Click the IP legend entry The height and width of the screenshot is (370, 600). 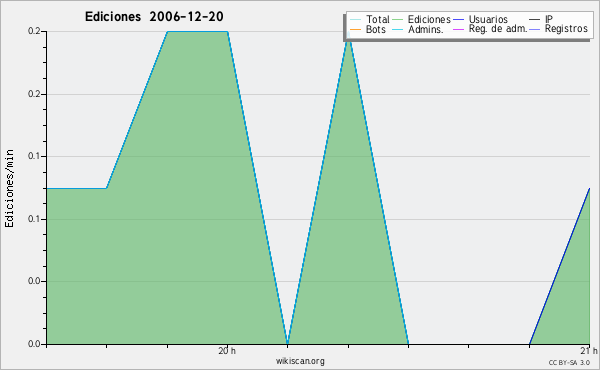point(541,19)
